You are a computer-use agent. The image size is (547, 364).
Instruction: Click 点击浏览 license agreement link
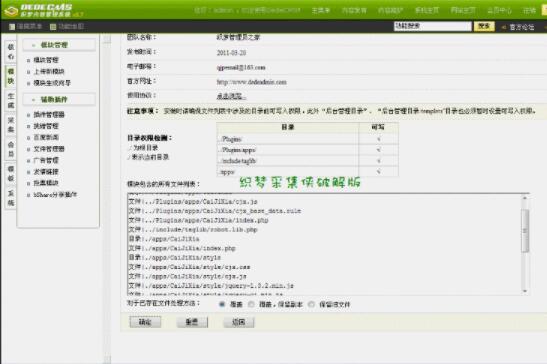coord(231,96)
